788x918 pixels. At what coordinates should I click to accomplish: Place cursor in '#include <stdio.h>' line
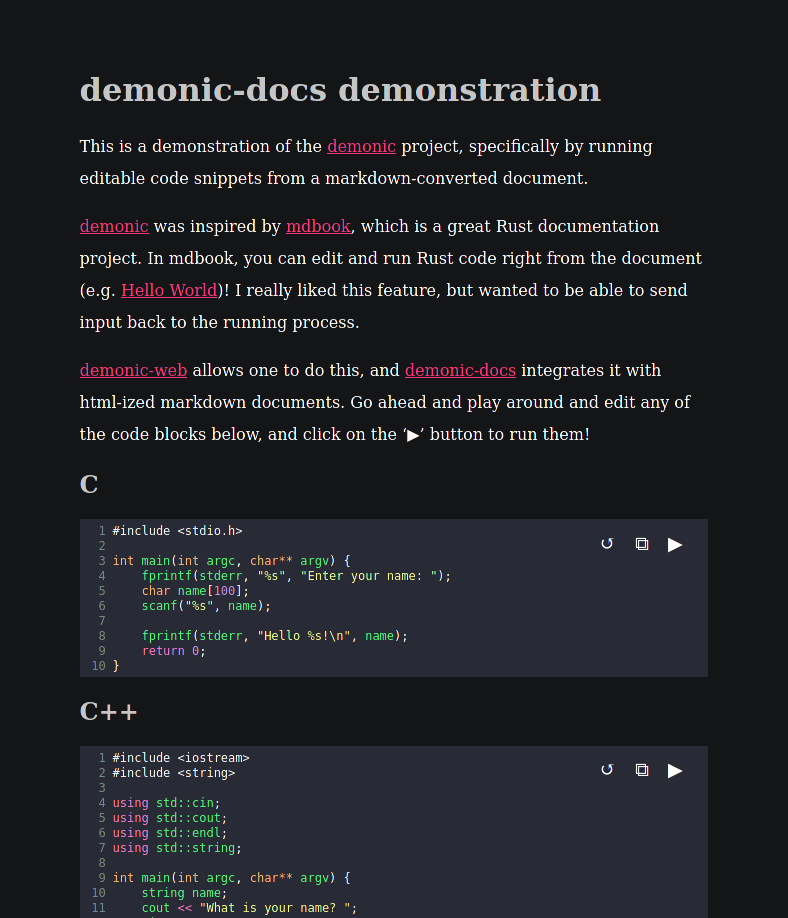pyautogui.click(x=177, y=531)
